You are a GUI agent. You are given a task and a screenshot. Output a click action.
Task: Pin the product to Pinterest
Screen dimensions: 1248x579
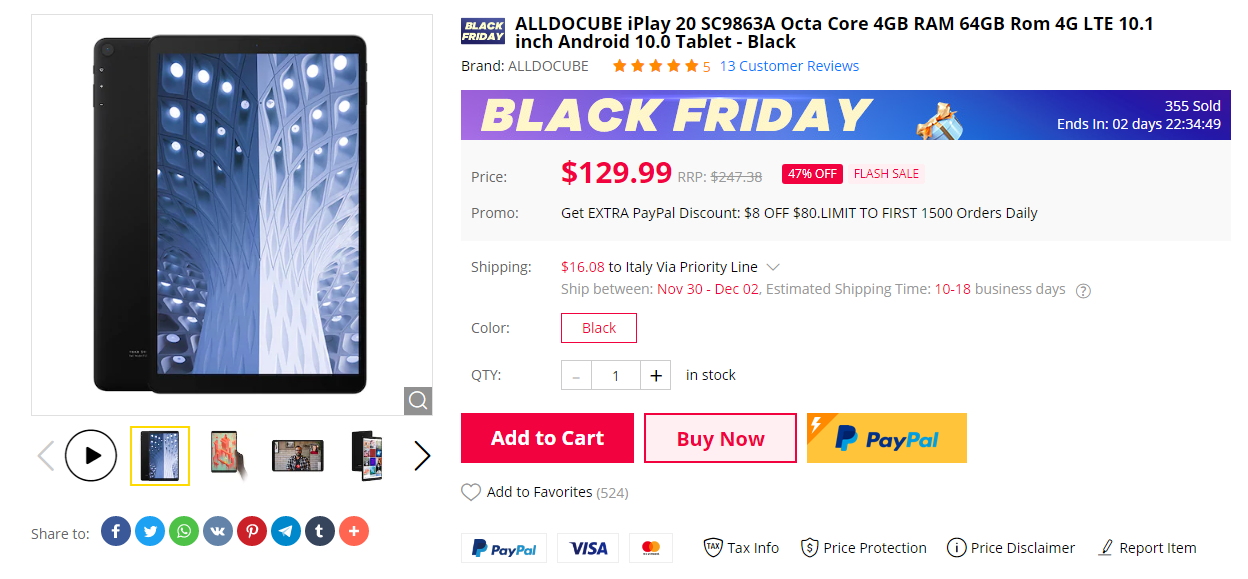[252, 531]
